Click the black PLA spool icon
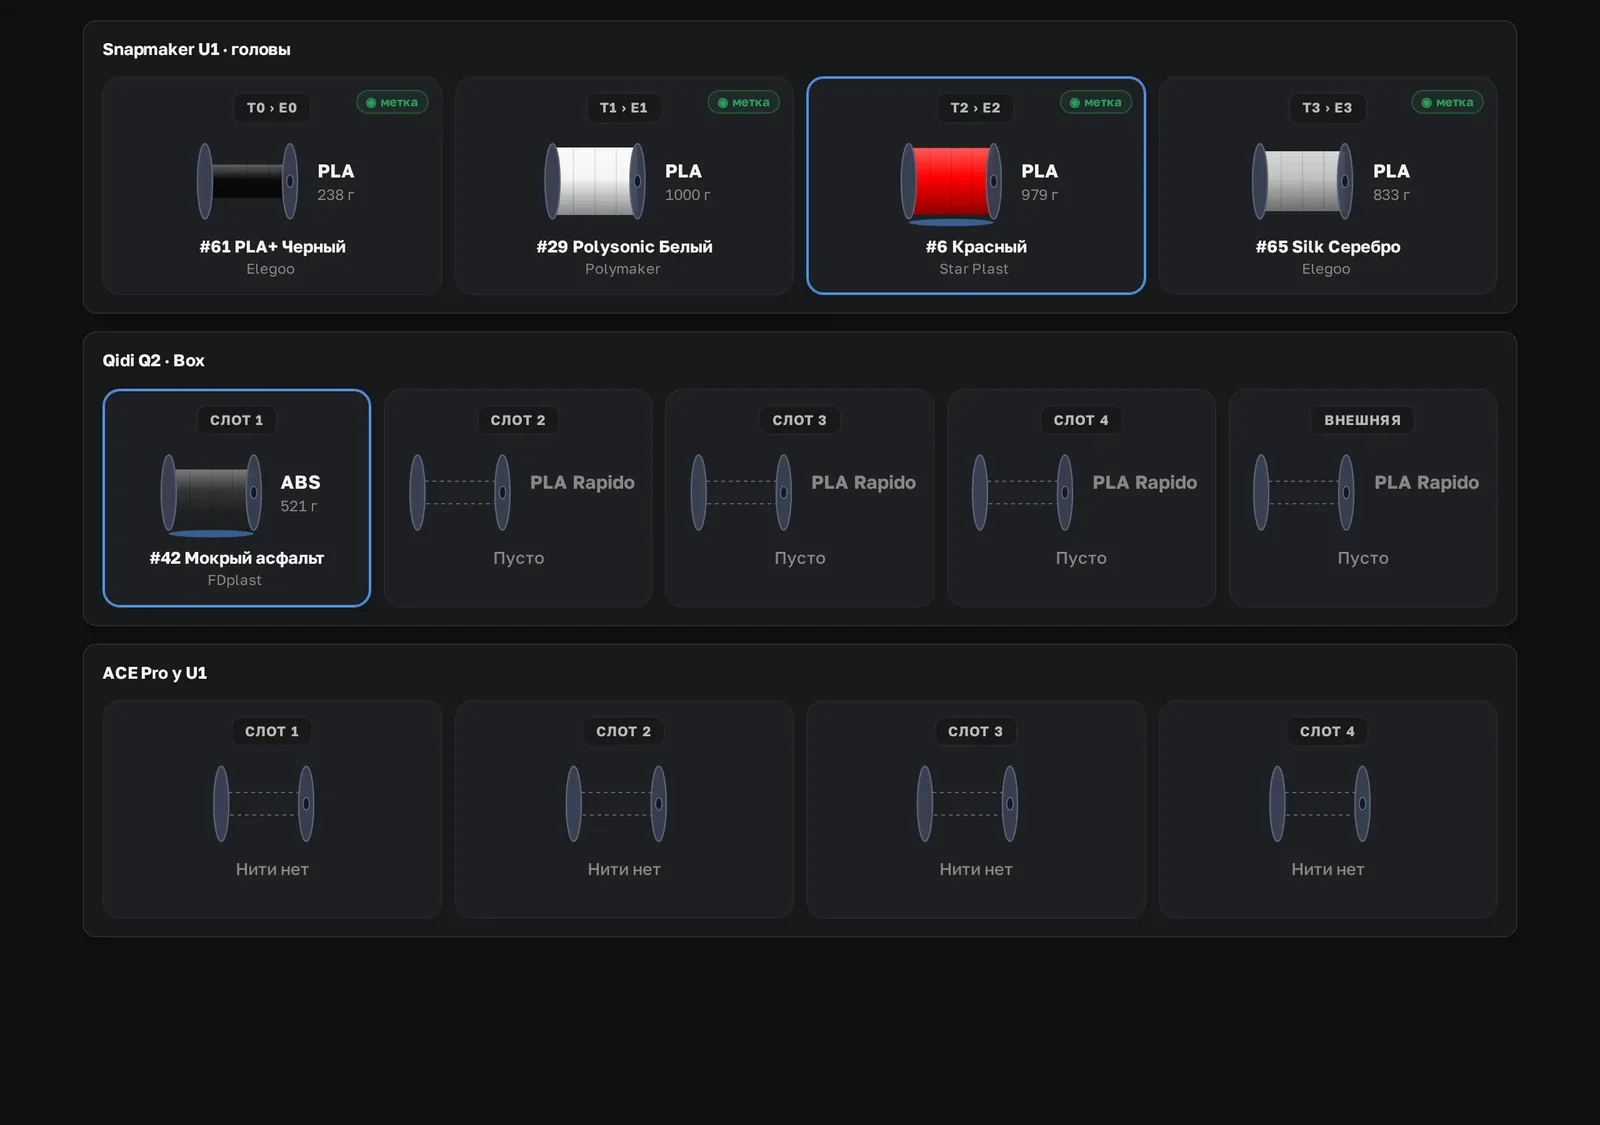 click(247, 181)
